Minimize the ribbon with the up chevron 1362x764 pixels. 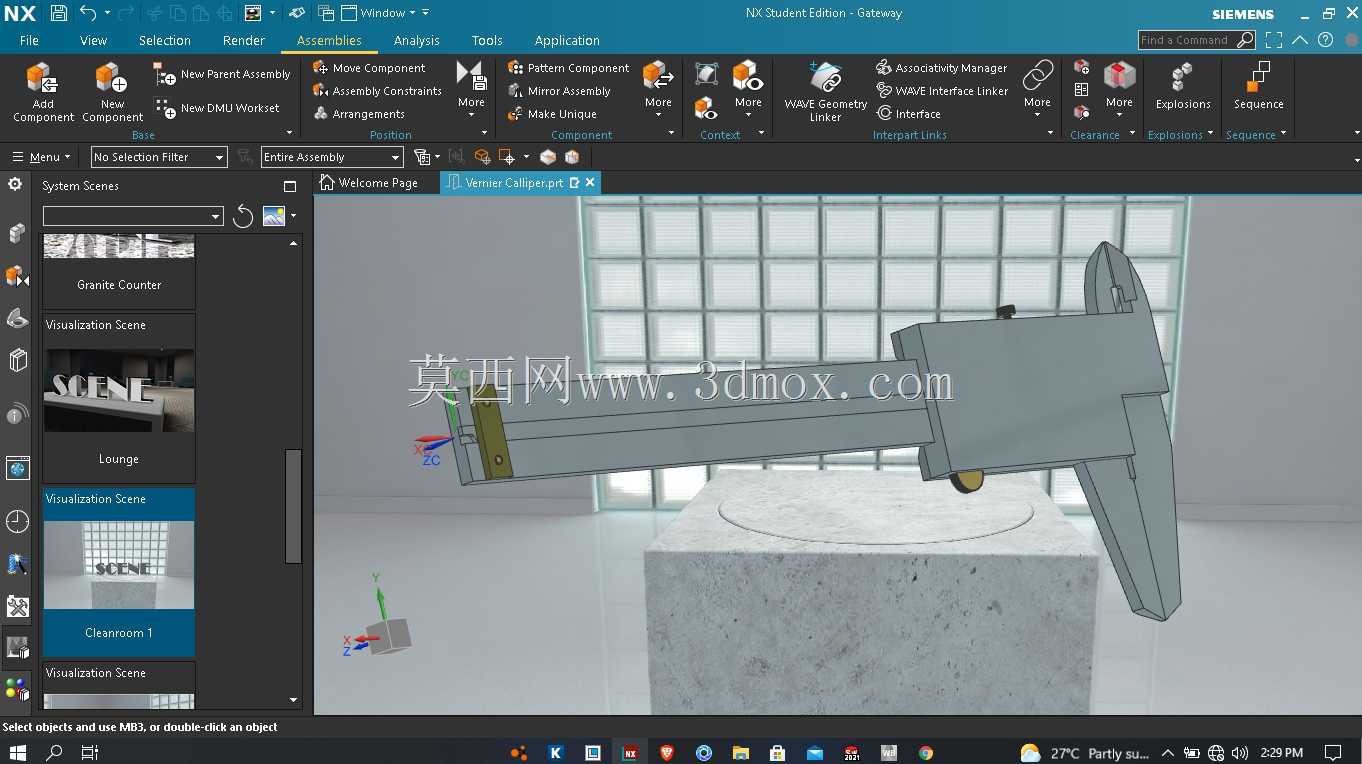[1299, 40]
